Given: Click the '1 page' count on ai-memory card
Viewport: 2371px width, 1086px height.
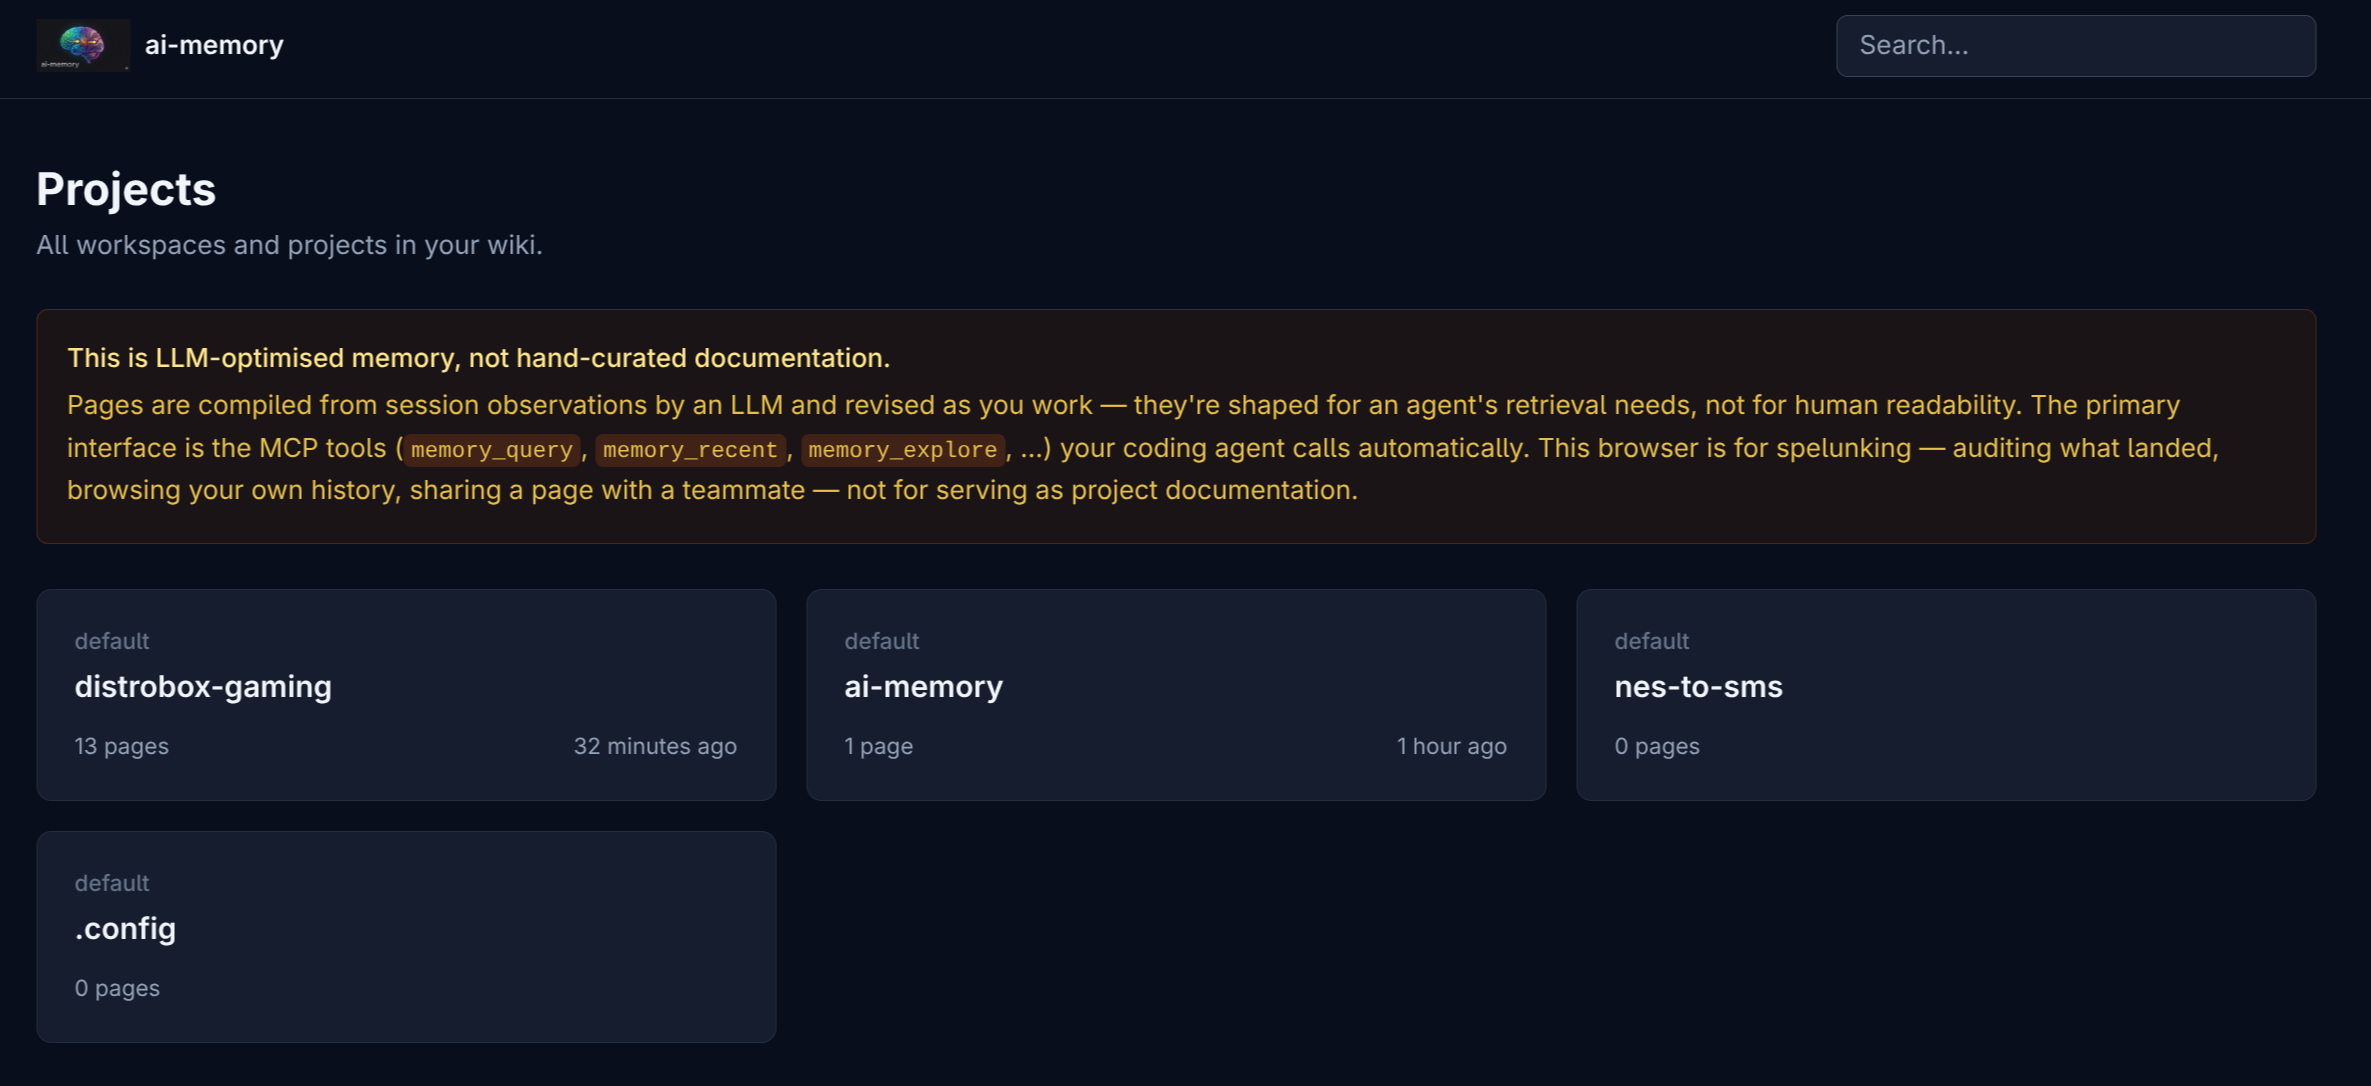Looking at the screenshot, I should click(x=879, y=746).
